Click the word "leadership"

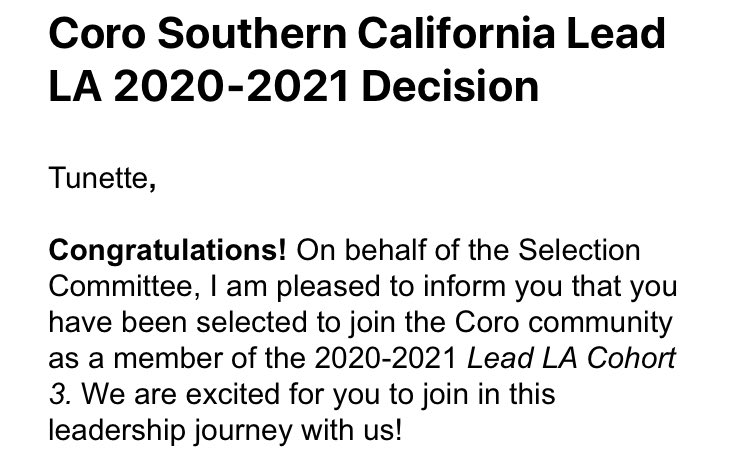pyautogui.click(x=117, y=431)
